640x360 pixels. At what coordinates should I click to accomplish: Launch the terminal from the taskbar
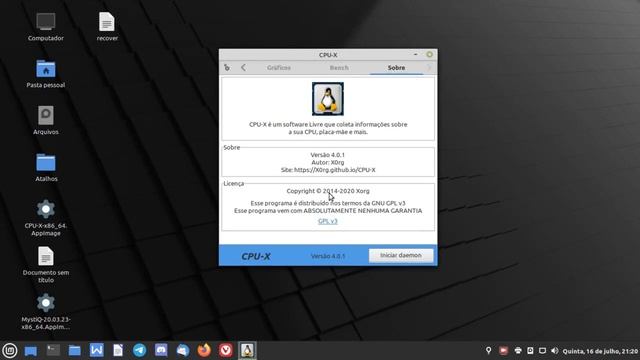point(53,350)
